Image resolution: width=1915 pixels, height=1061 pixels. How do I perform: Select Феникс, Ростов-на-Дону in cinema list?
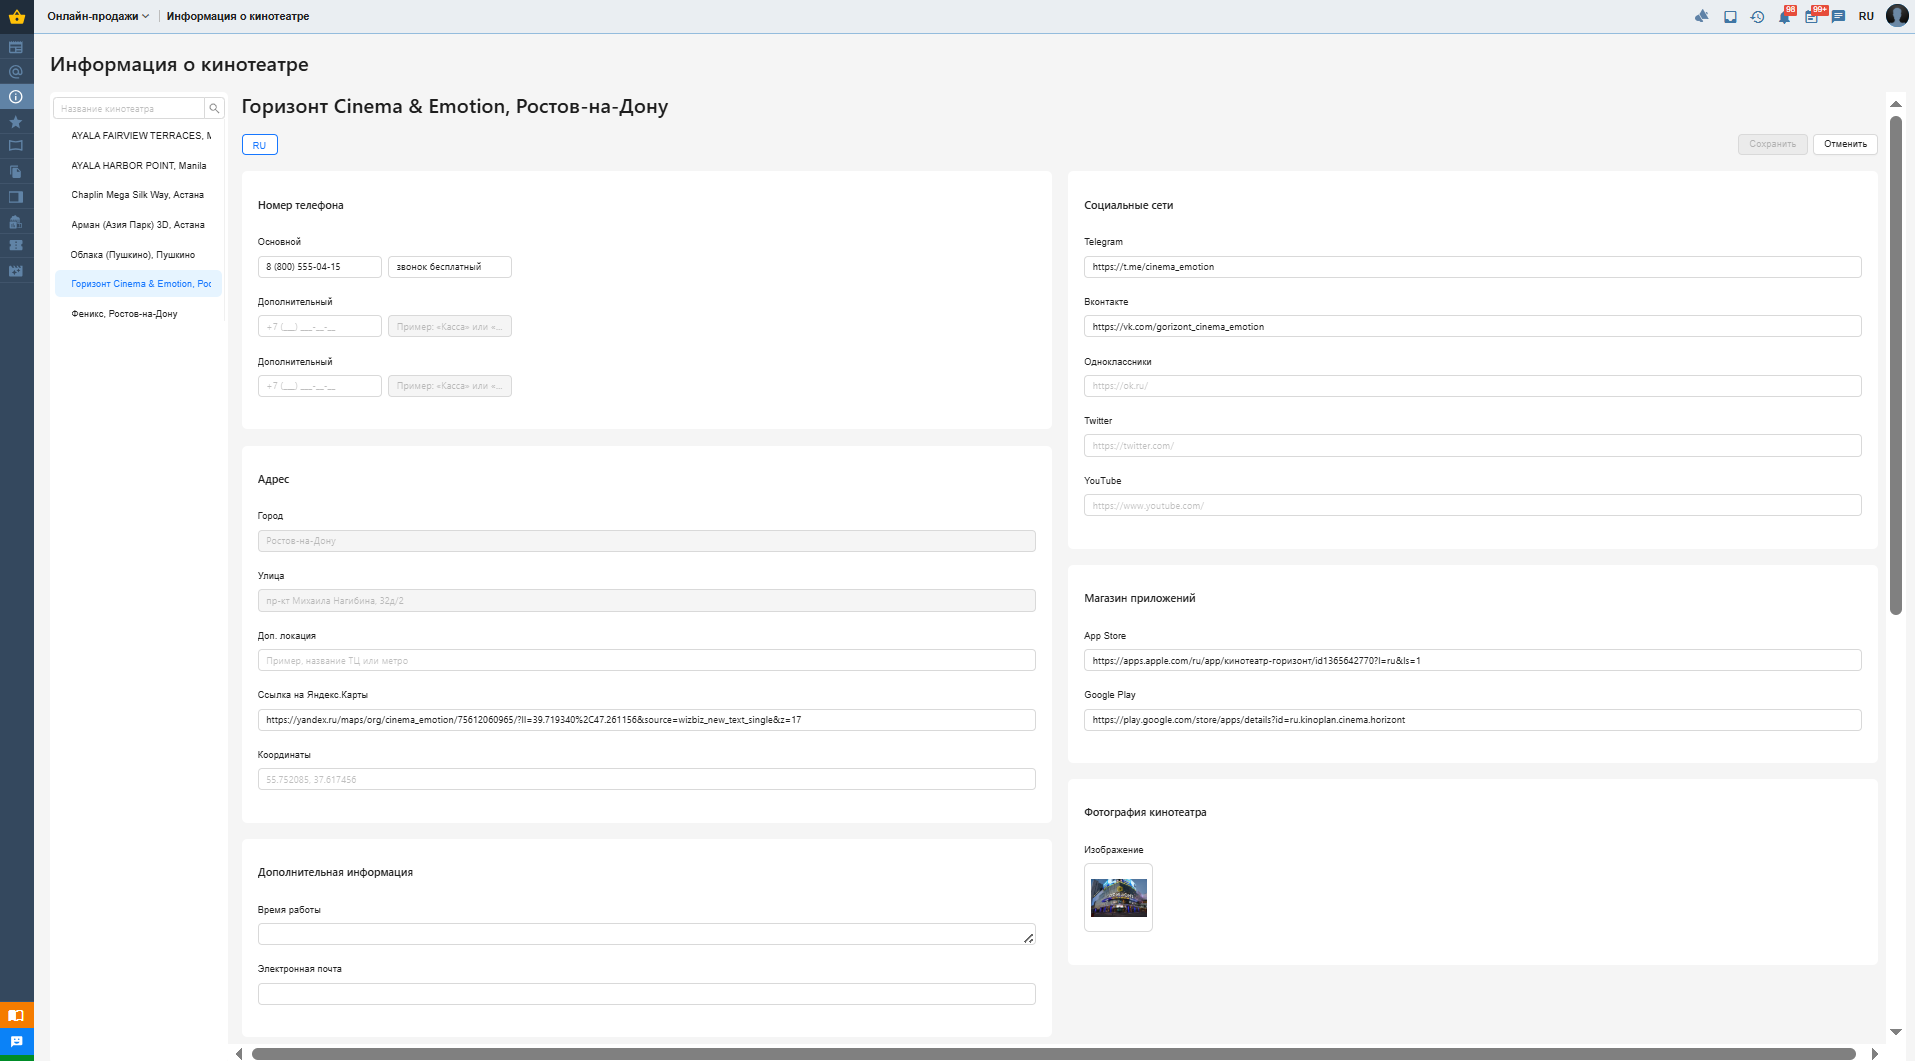124,314
